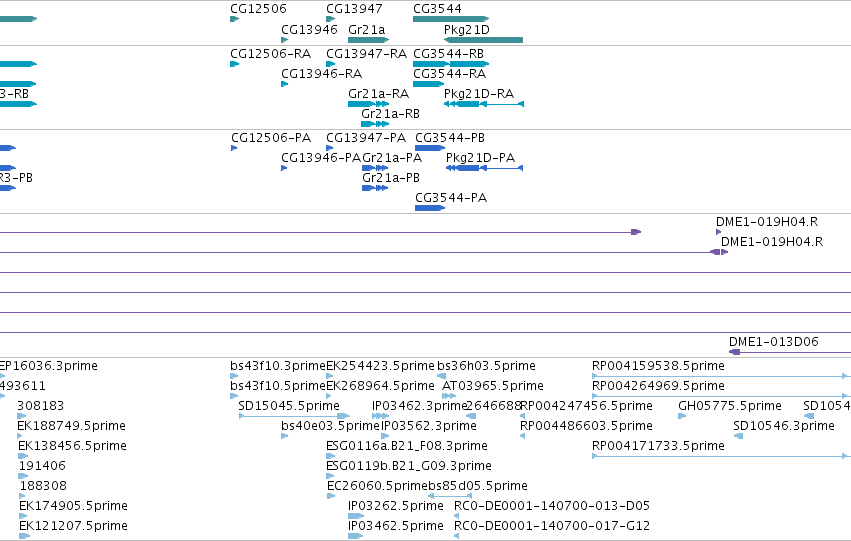
Task: Select protein CG13947-PA
Action: (366, 138)
